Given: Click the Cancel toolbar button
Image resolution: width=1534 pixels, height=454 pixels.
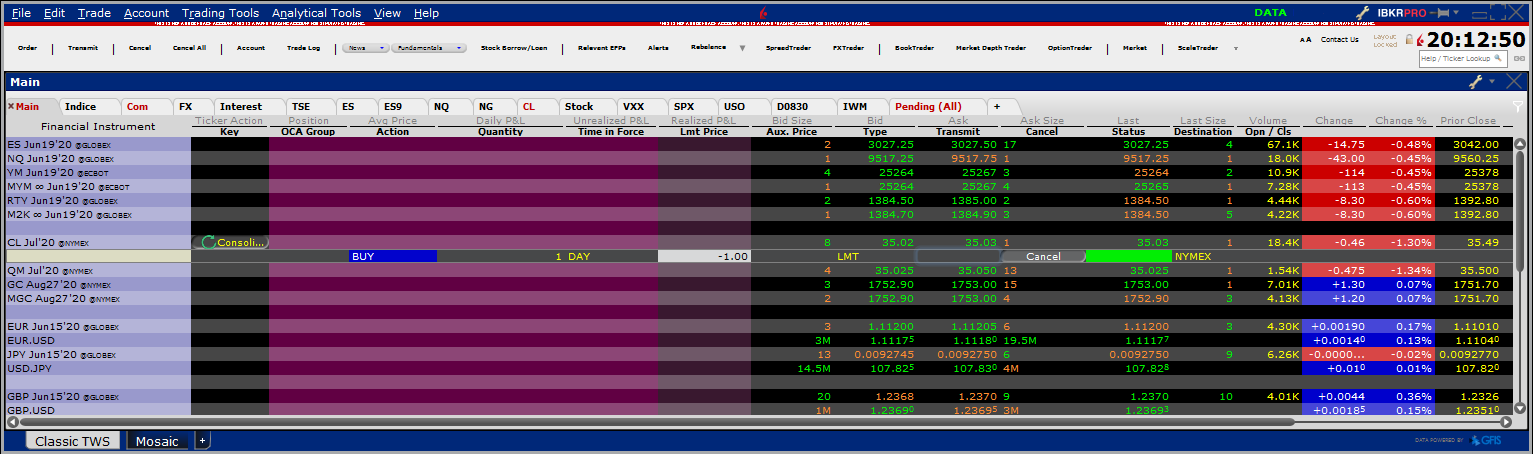Looking at the screenshot, I should pos(140,48).
